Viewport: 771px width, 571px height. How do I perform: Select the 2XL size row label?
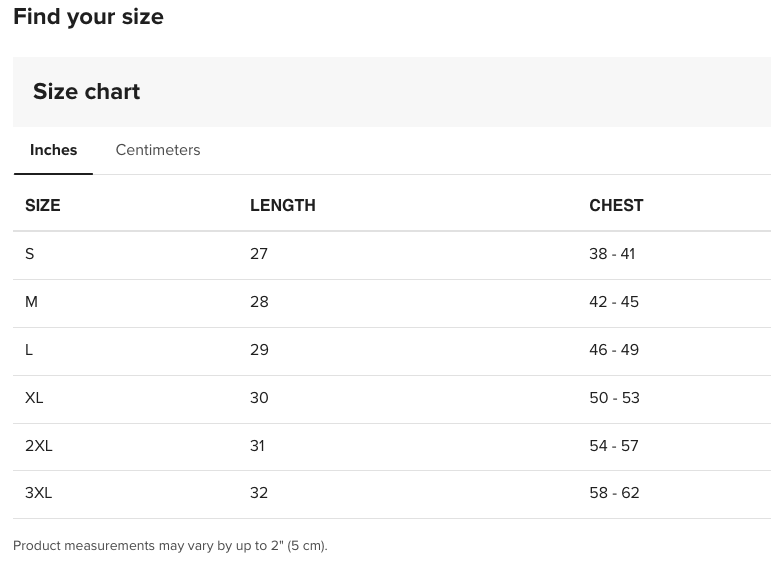click(x=39, y=446)
